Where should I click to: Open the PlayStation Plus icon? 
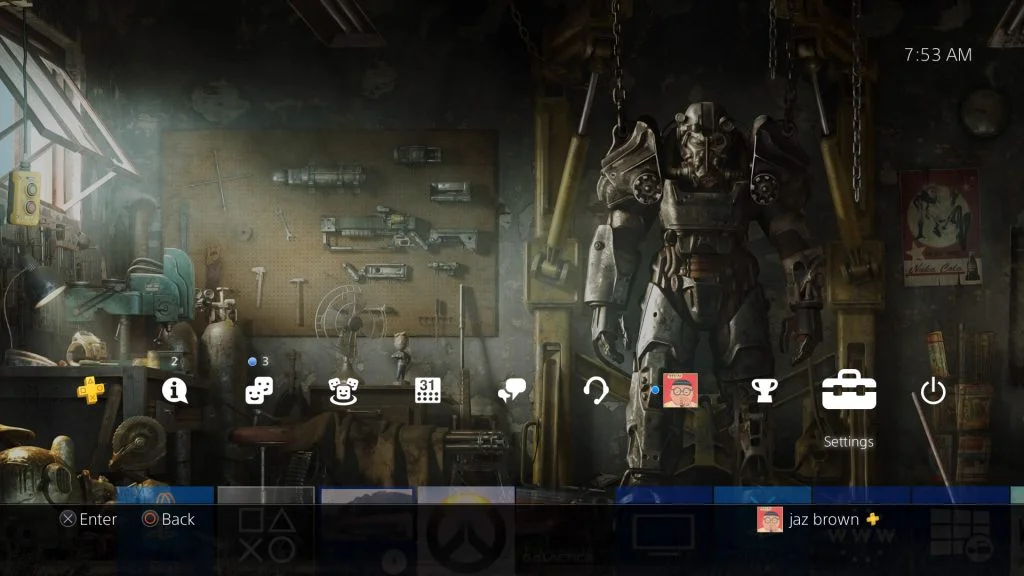(91, 391)
